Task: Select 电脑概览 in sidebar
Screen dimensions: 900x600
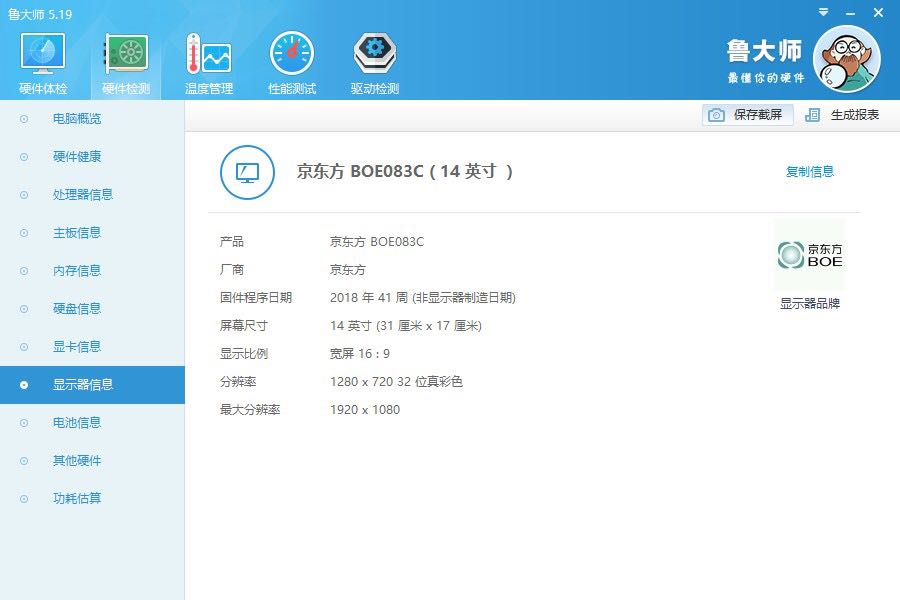Action: coord(92,119)
